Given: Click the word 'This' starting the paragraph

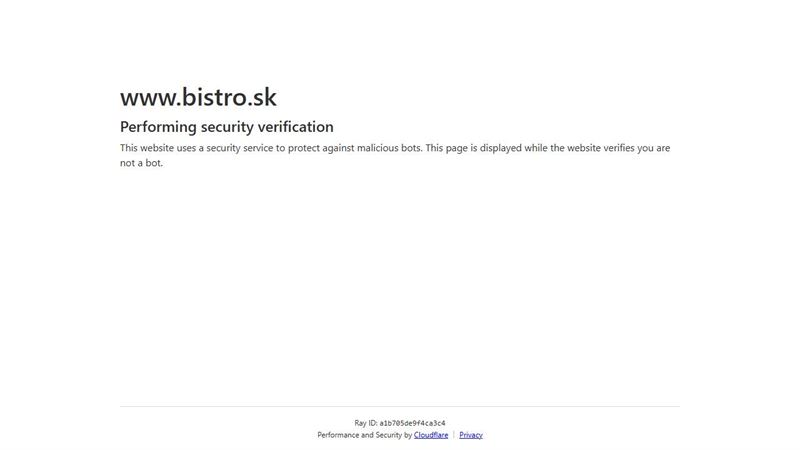Looking at the screenshot, I should [129, 148].
